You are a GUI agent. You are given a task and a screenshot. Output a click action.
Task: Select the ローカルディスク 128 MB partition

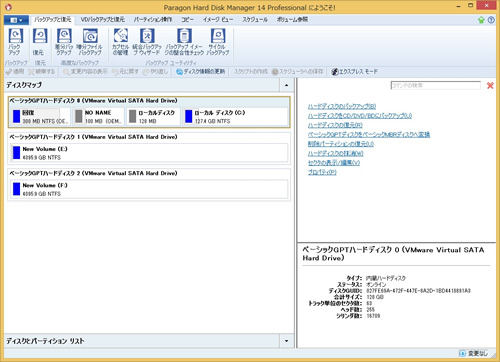153,117
